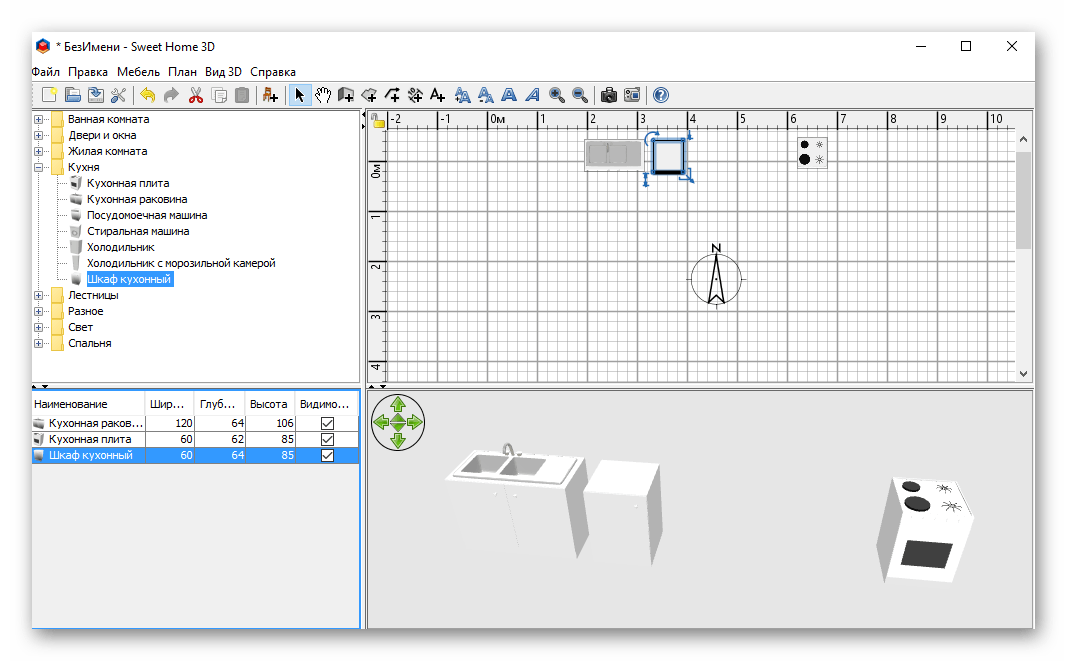1067x661 pixels.
Task: Click the Add text label tool
Action: (x=438, y=95)
